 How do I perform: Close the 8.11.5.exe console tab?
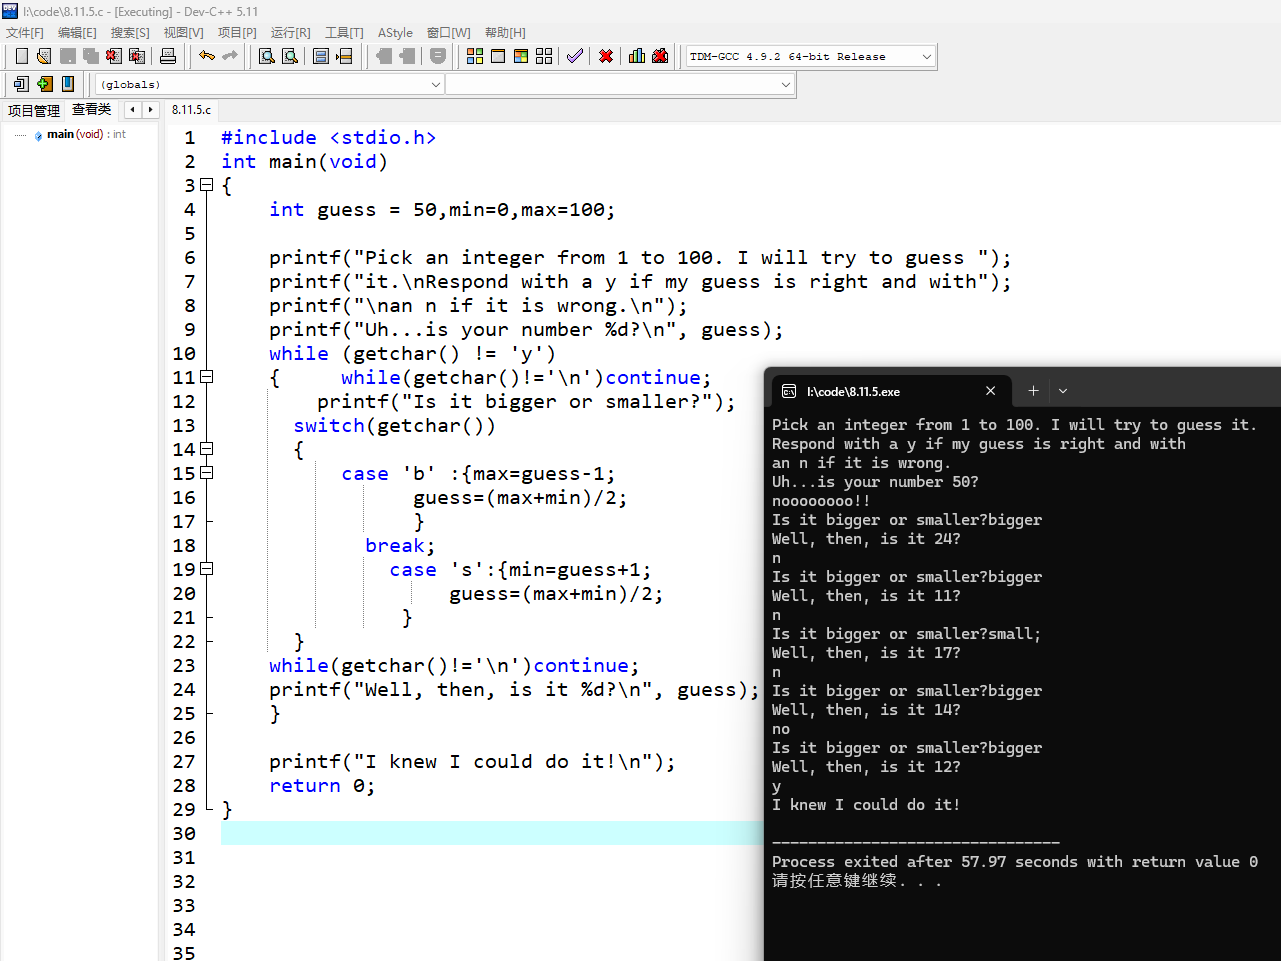tap(990, 391)
